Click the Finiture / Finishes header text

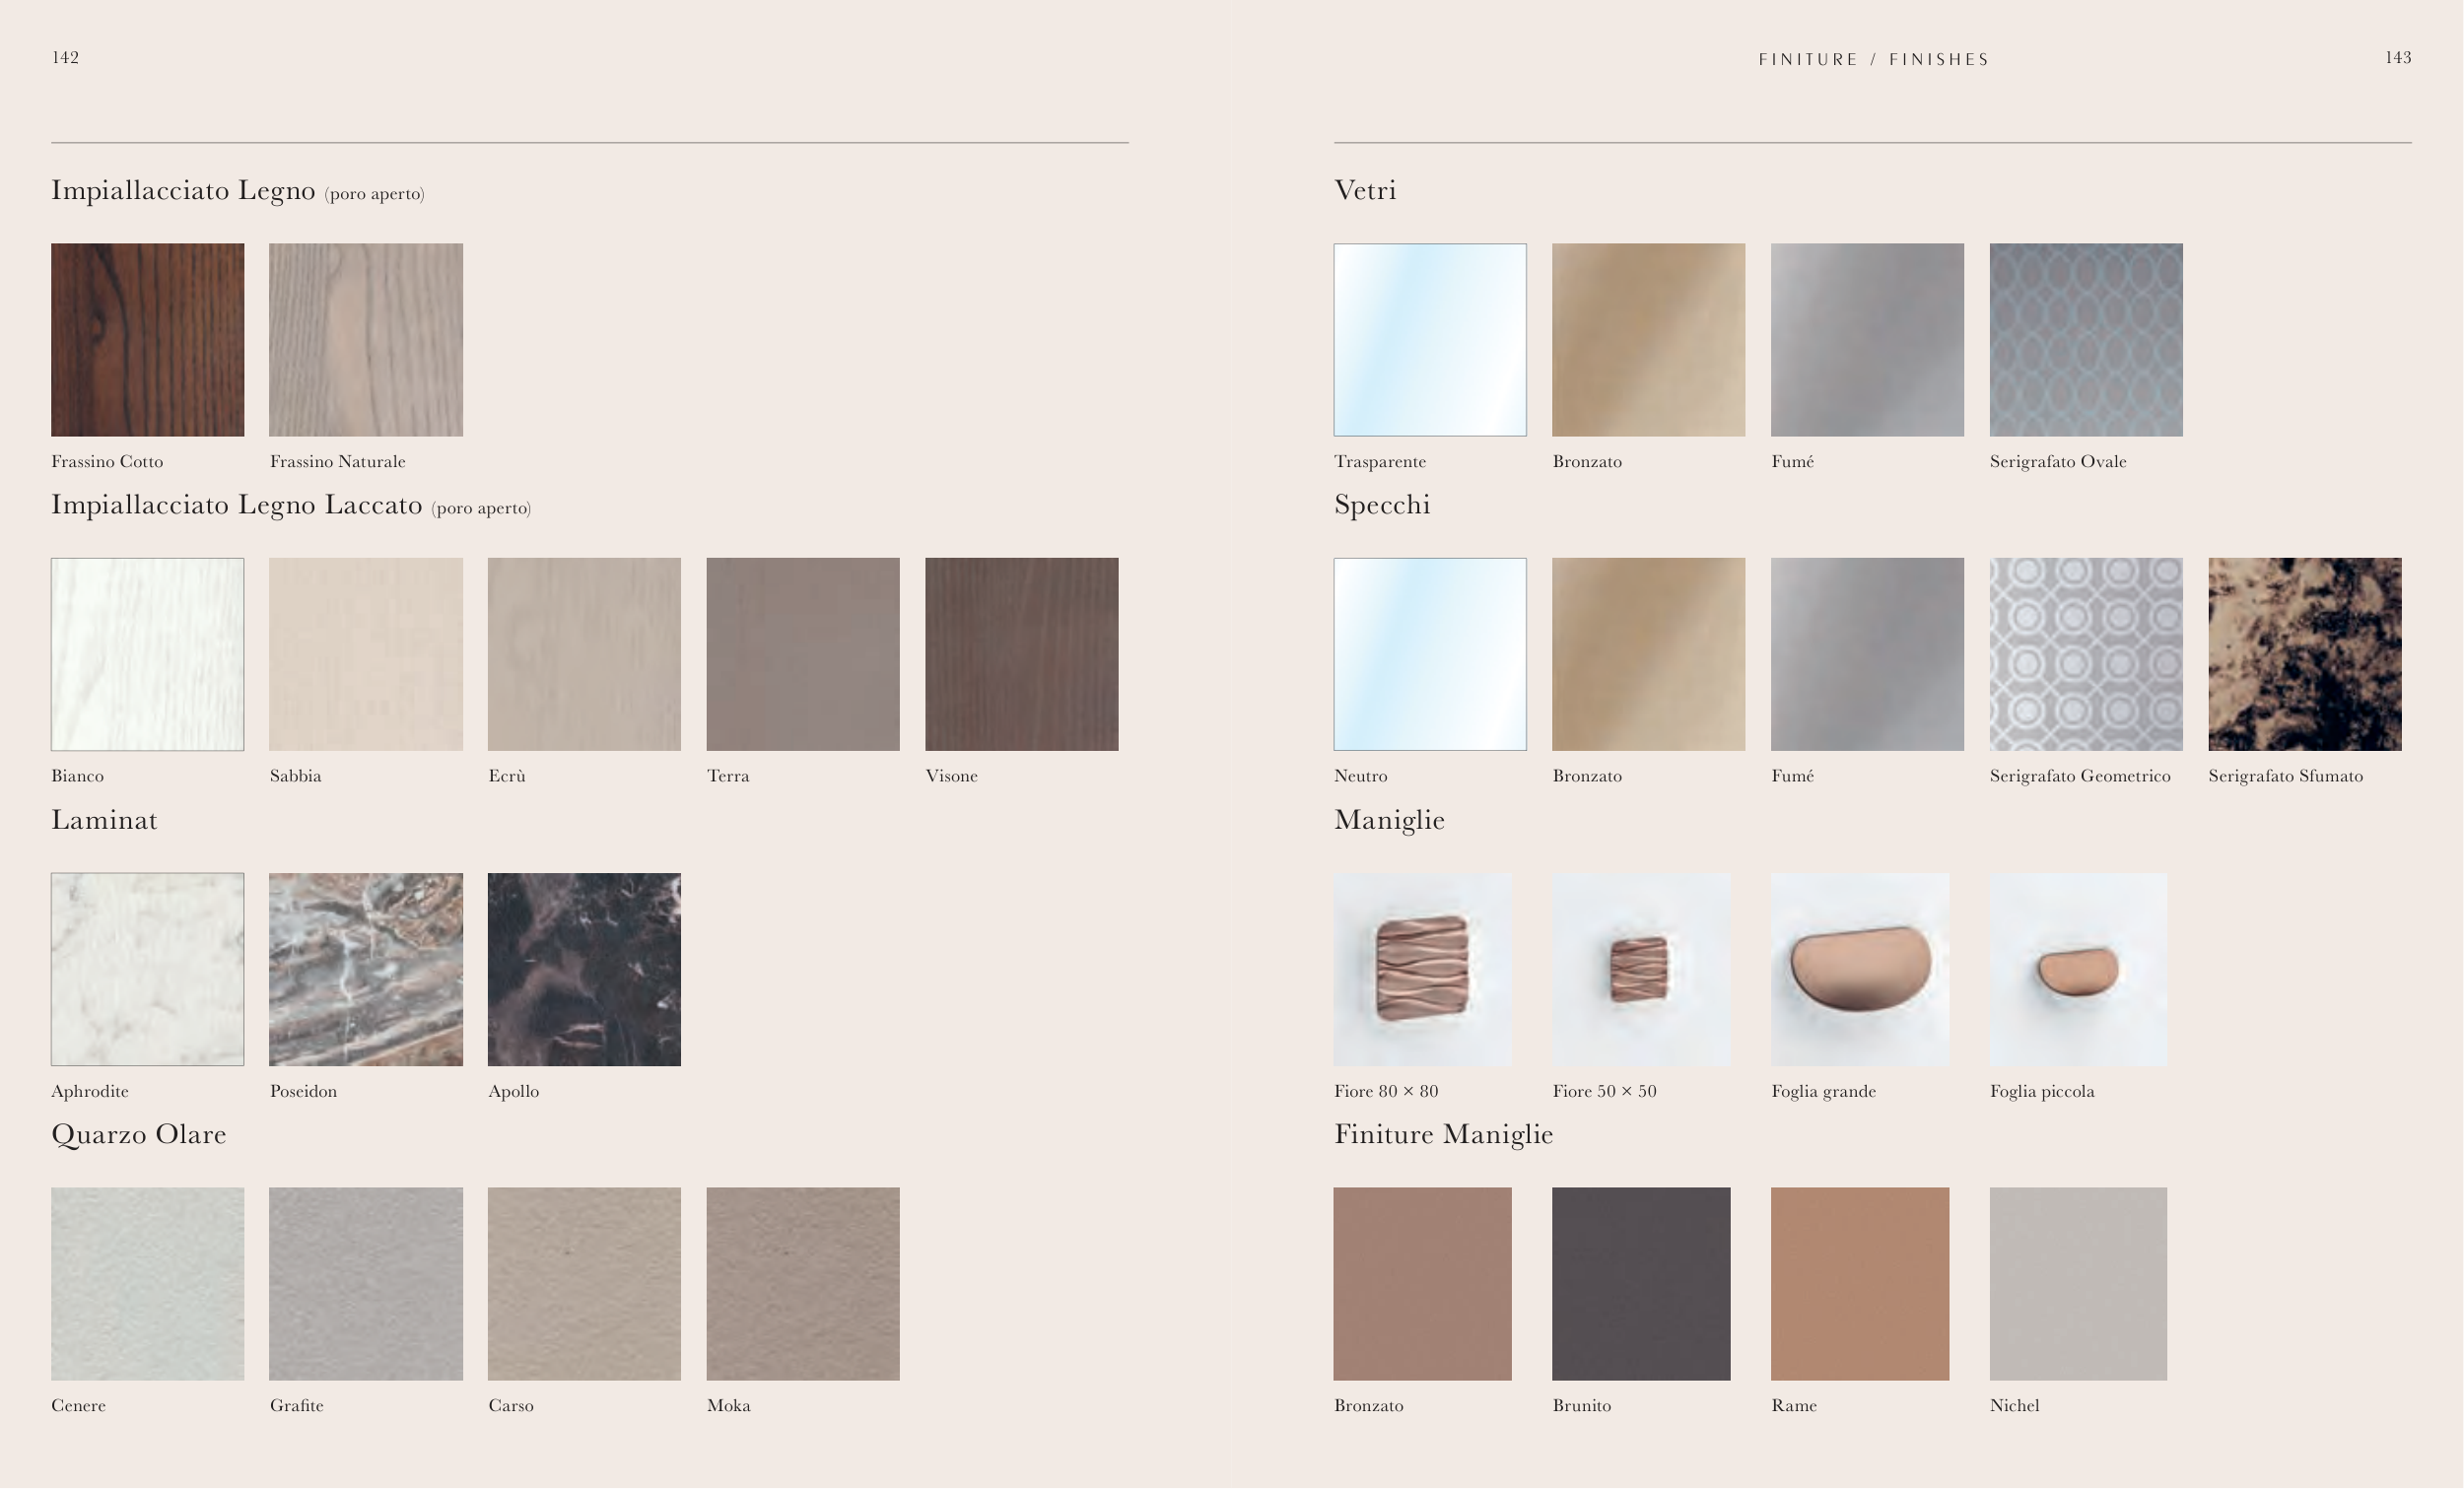tap(1873, 60)
